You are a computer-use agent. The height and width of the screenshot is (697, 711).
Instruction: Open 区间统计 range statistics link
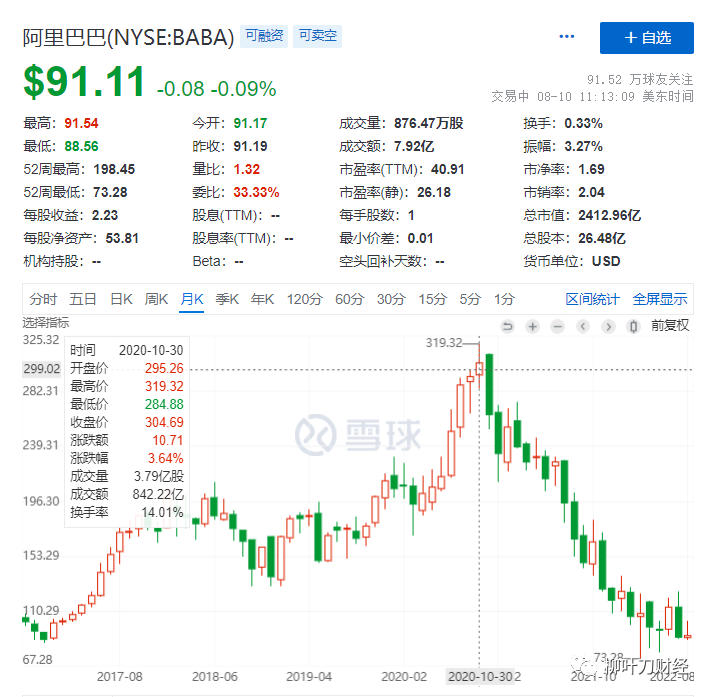[x=592, y=299]
